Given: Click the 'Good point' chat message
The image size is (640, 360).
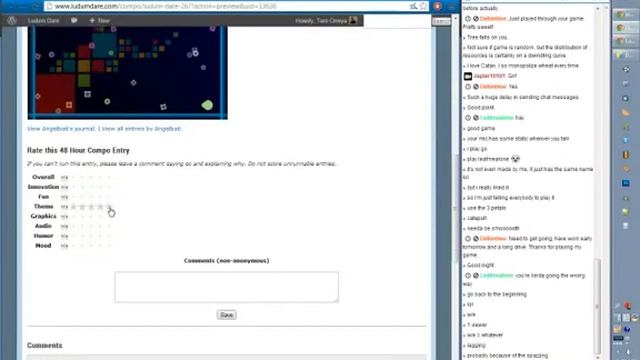Looking at the screenshot, I should pos(480,107).
